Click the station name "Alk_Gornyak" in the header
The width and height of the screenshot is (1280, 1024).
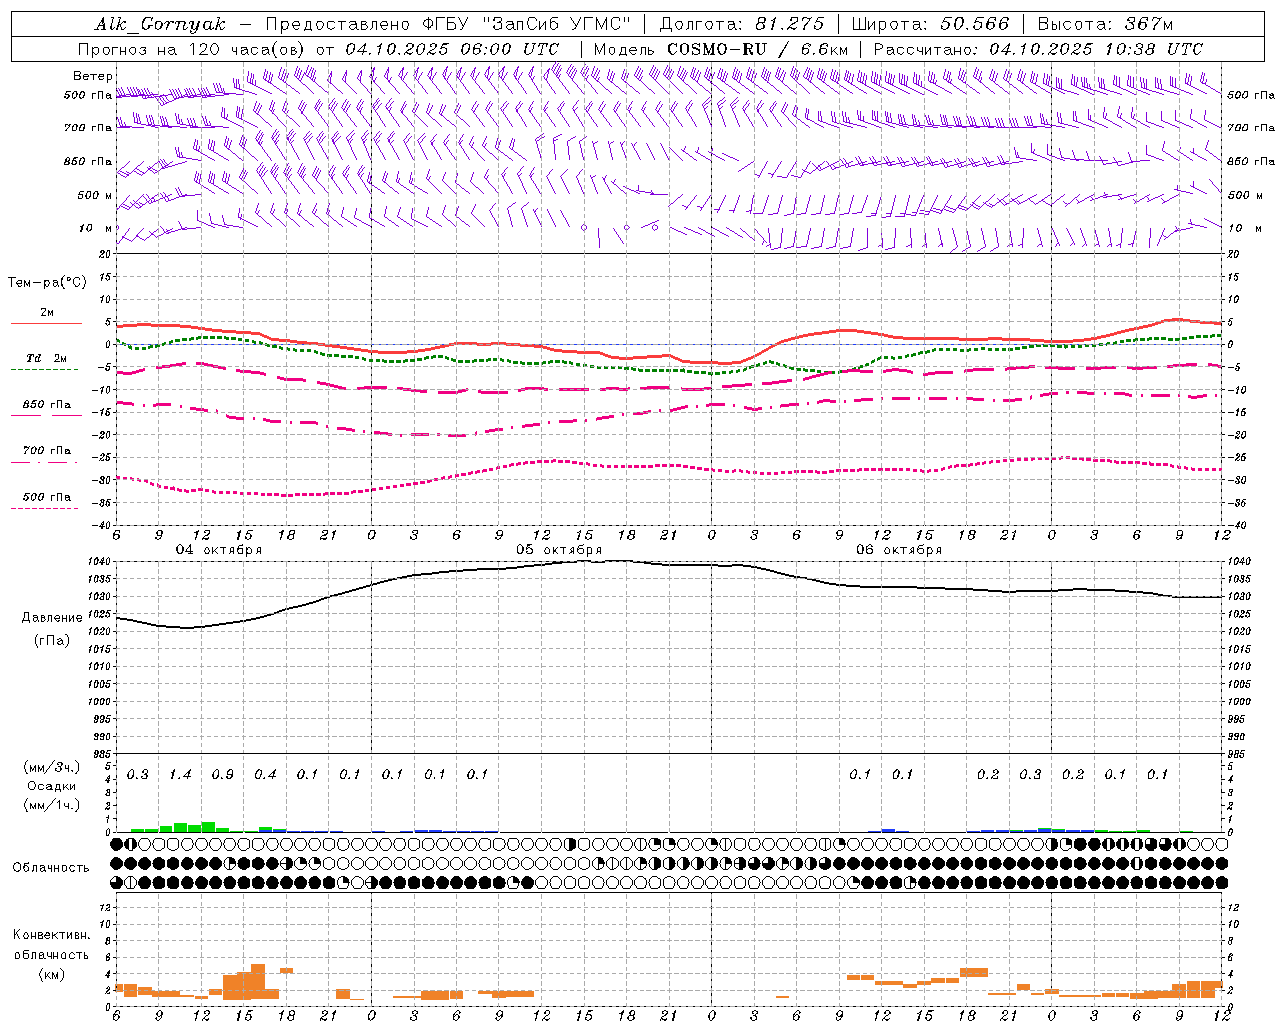click(161, 25)
